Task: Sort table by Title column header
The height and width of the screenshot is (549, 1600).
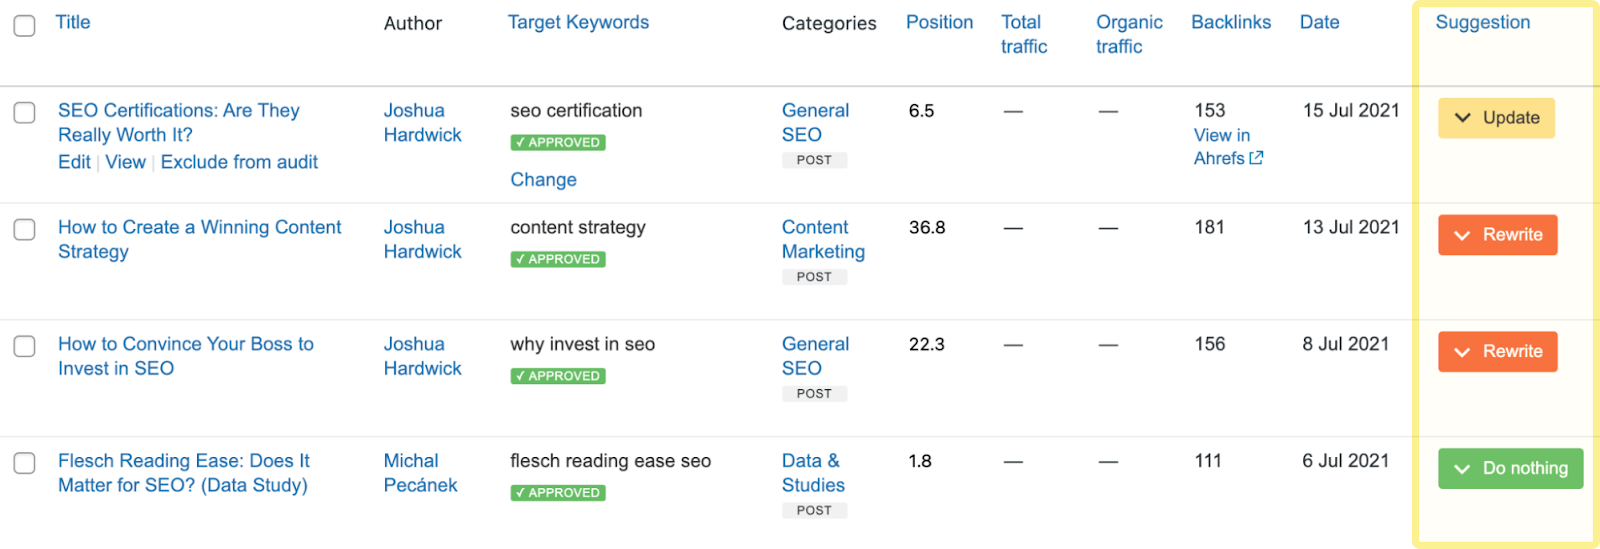Action: click(x=73, y=22)
